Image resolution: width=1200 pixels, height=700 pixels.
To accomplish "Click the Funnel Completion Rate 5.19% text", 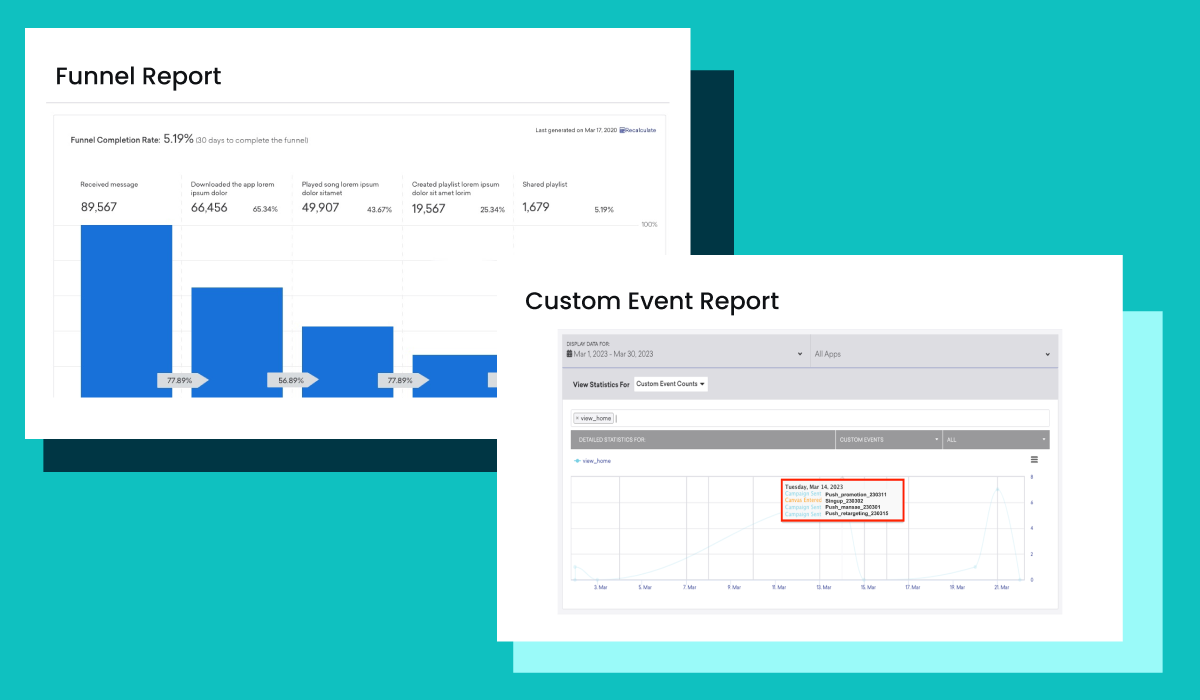I will (x=132, y=140).
